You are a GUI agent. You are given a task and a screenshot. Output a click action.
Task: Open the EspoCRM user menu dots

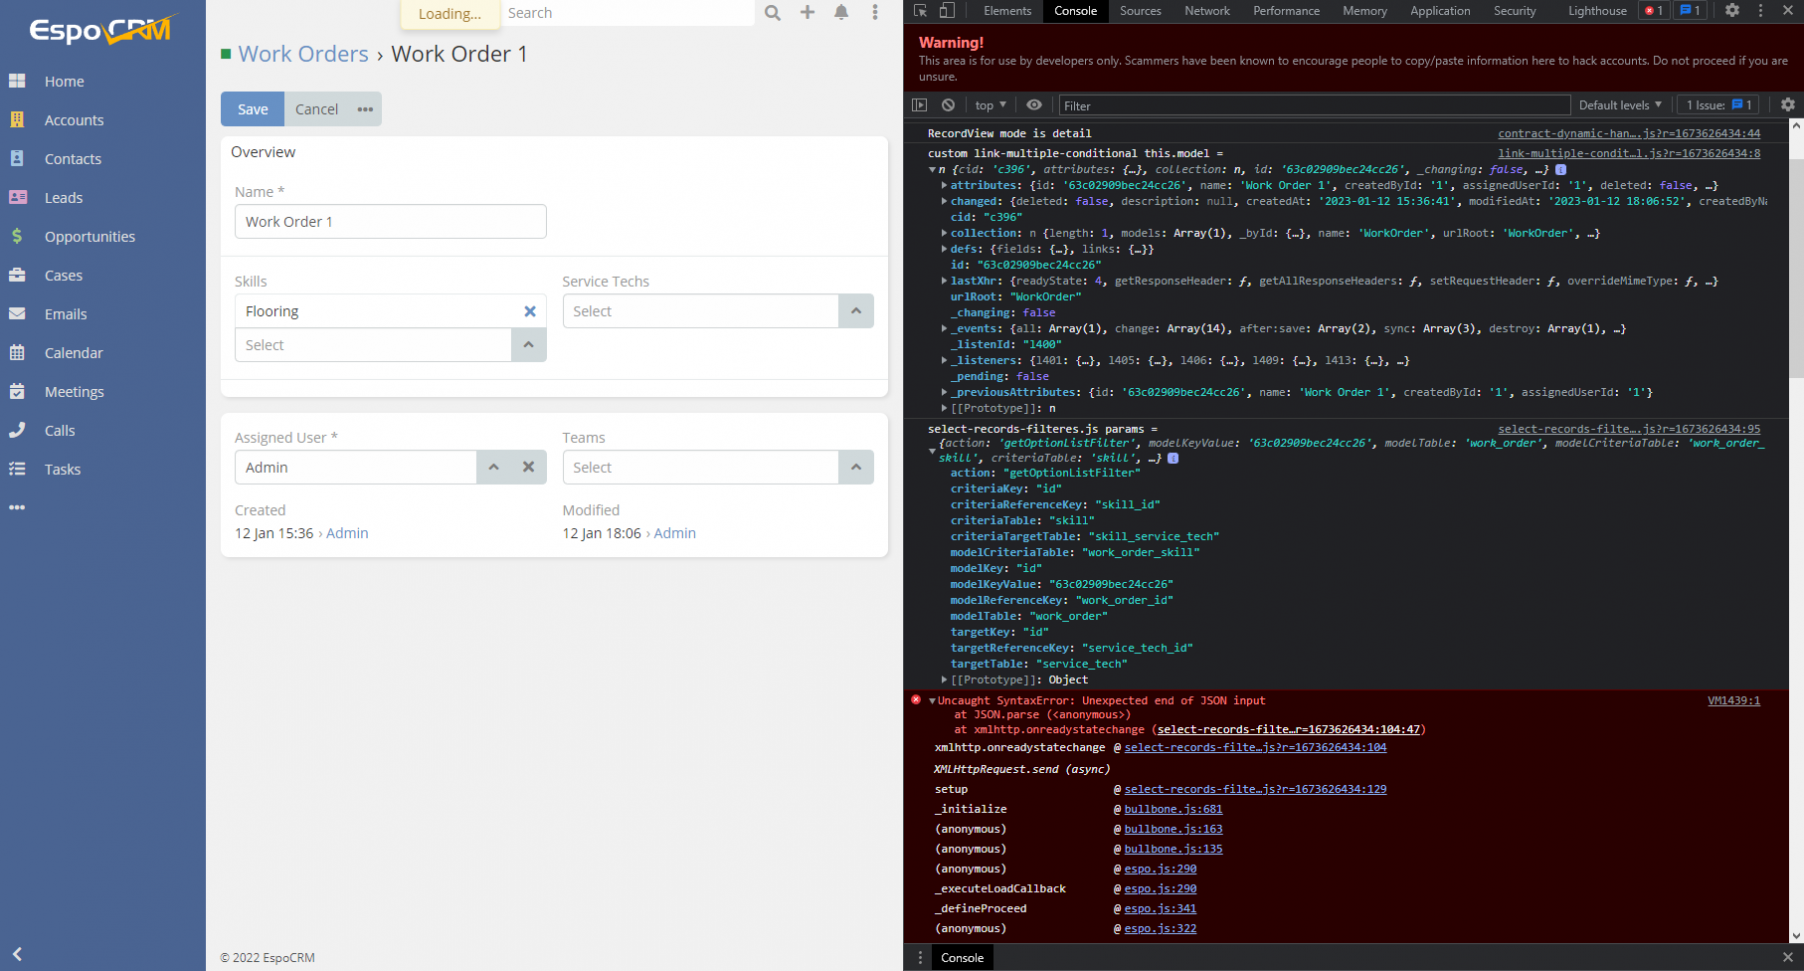click(875, 13)
